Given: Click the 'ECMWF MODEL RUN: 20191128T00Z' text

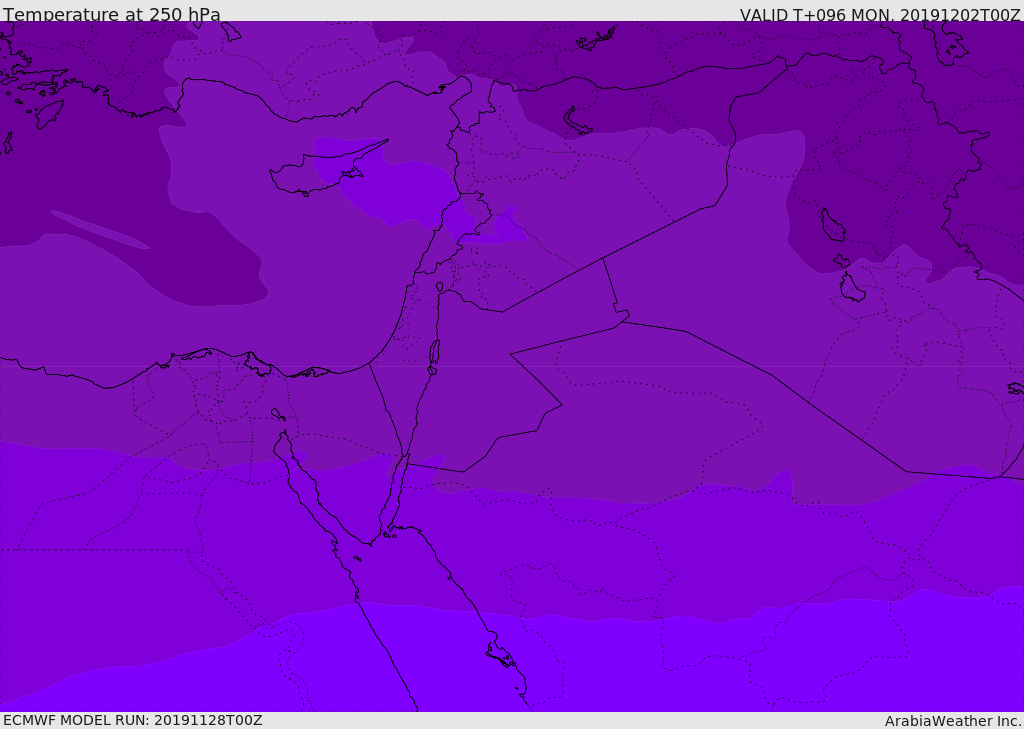Looking at the screenshot, I should [x=133, y=720].
